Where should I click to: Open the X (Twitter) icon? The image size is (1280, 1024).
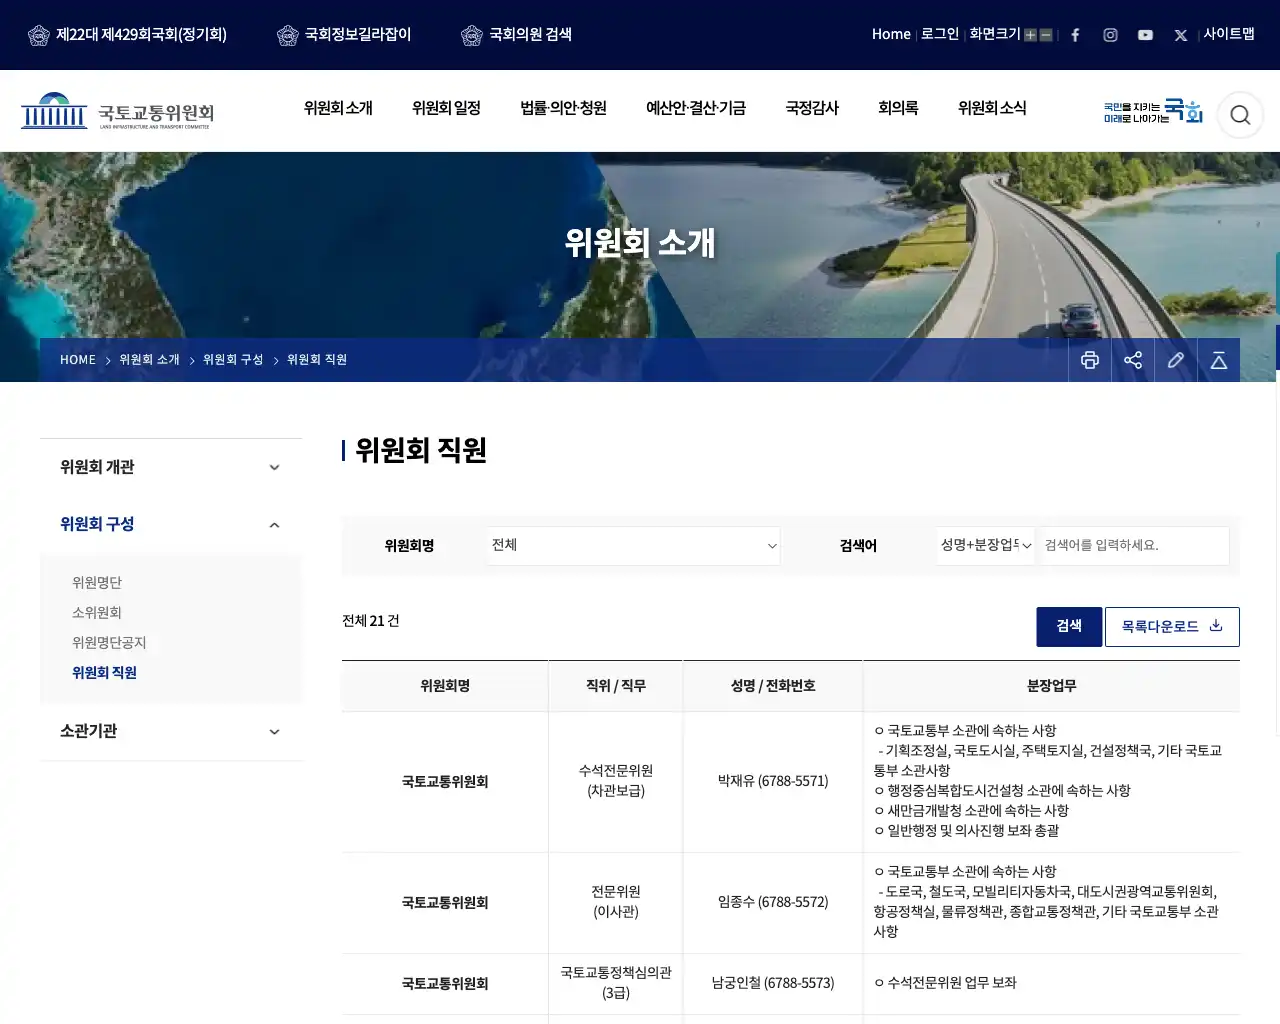pos(1181,35)
